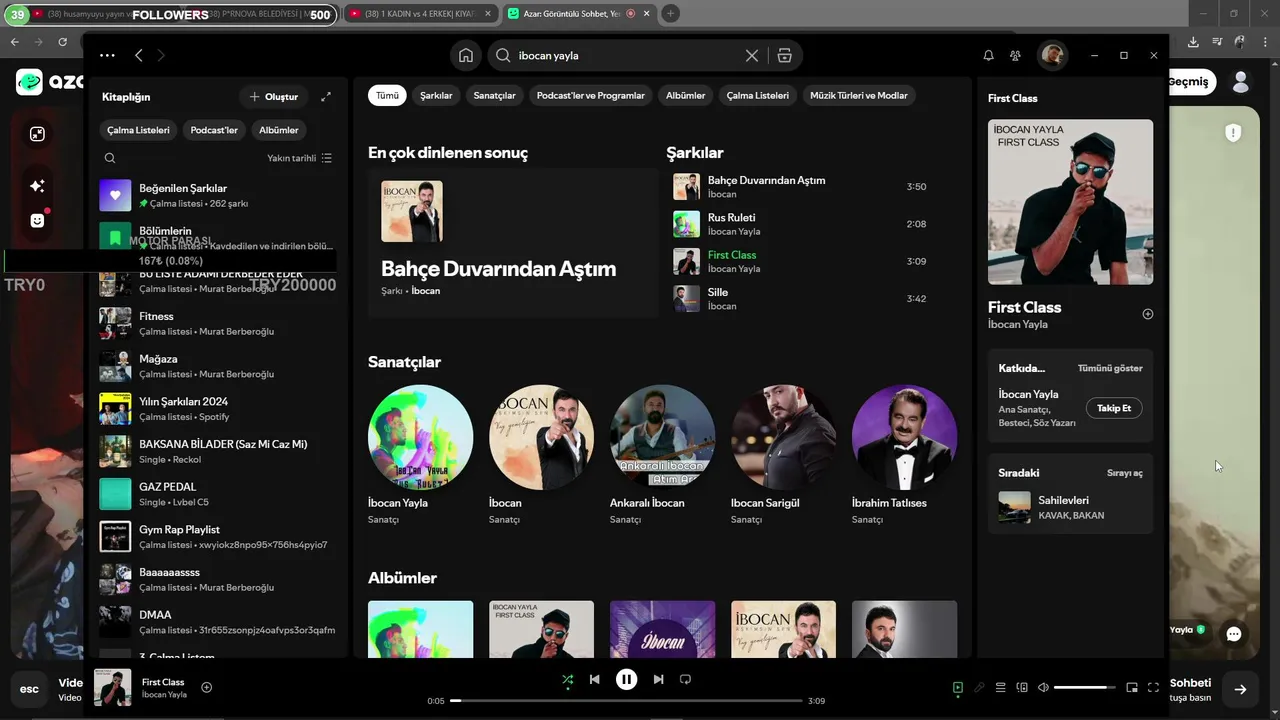Open the notifications bell
1280x720 pixels.
click(x=988, y=56)
